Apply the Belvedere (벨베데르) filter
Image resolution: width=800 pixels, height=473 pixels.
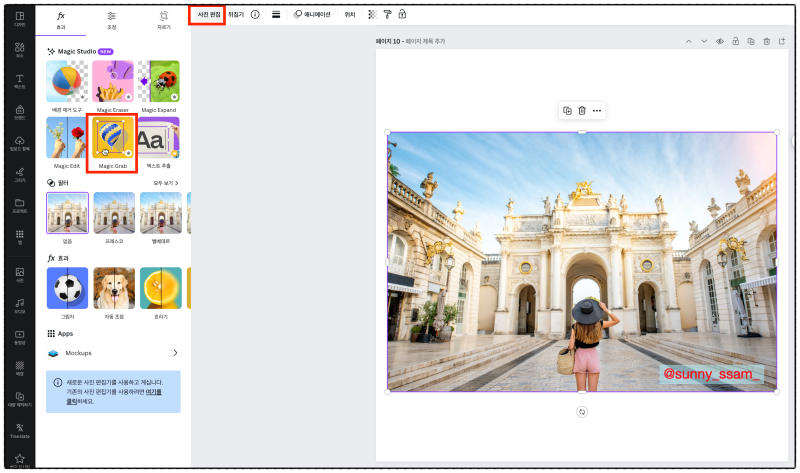(161, 213)
